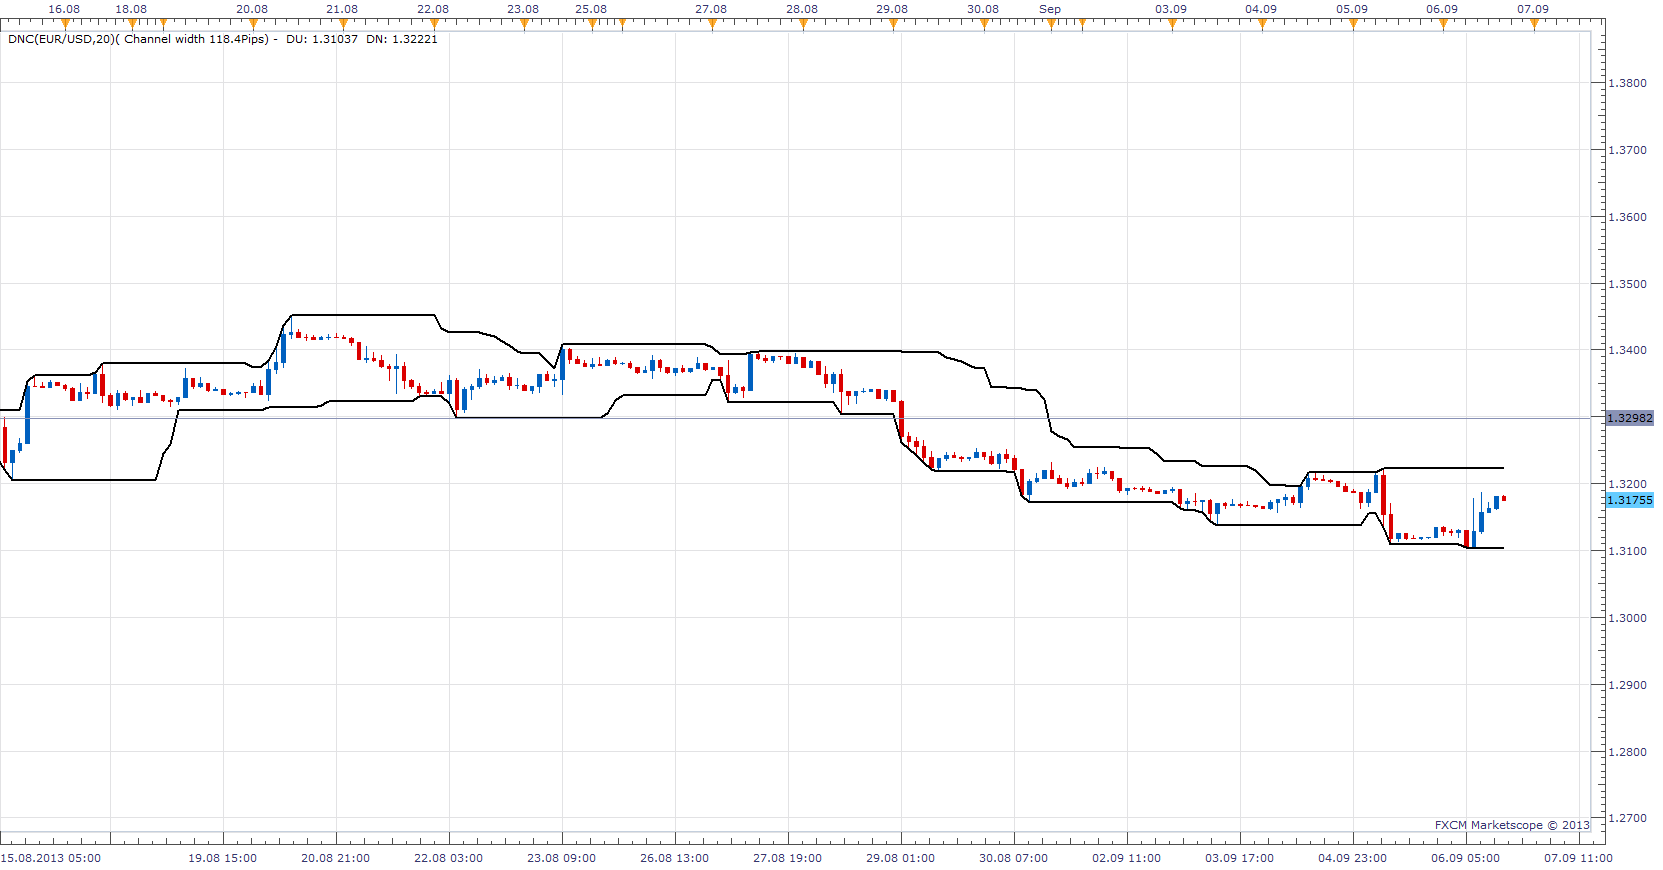Select the top date label 07.09
Viewport: 1663px width, 870px height.
pyautogui.click(x=1533, y=9)
